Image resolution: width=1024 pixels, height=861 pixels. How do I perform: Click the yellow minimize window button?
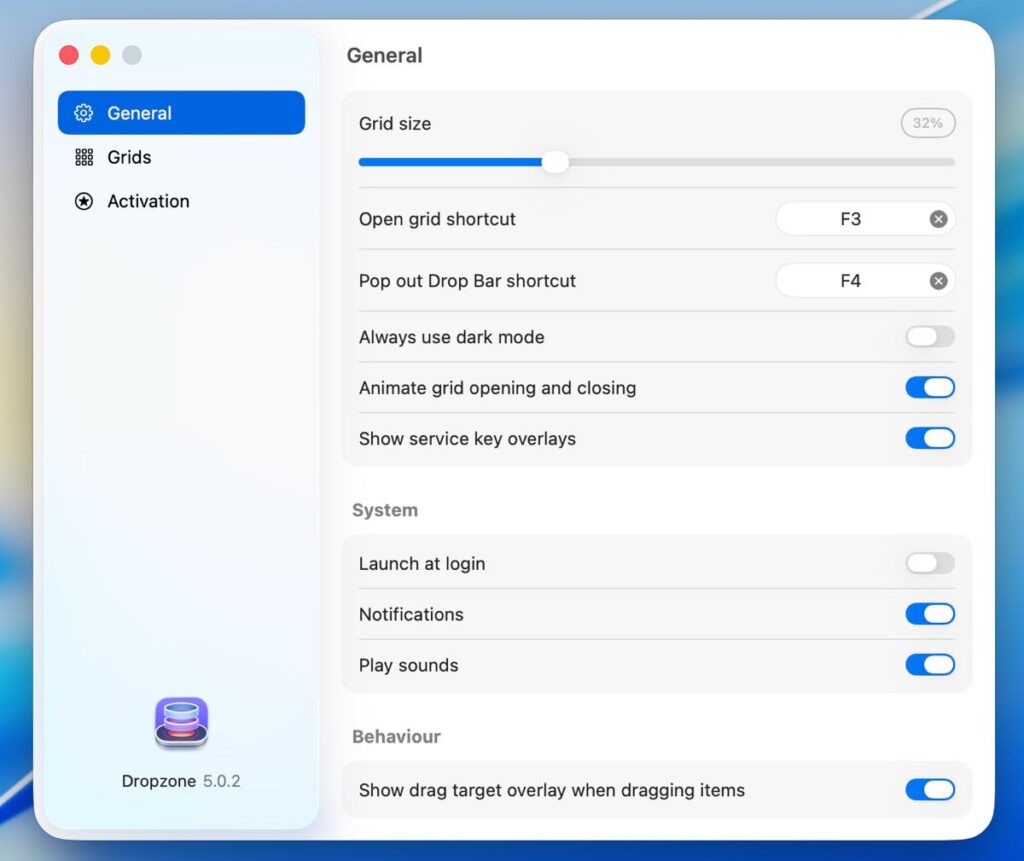(100, 55)
